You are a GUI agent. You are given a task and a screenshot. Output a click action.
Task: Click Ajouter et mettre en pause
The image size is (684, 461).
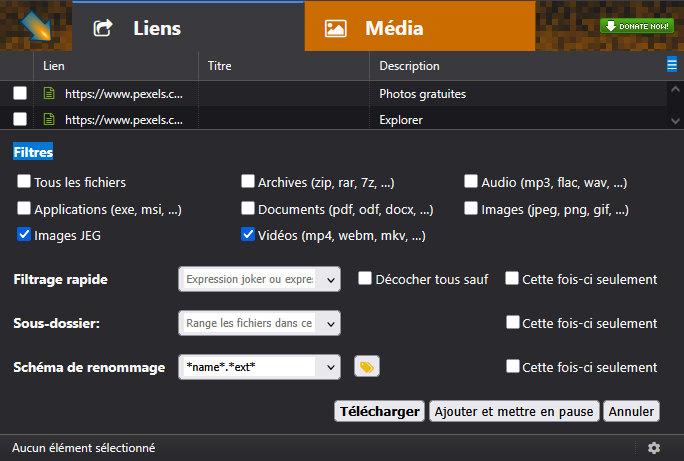(514, 411)
